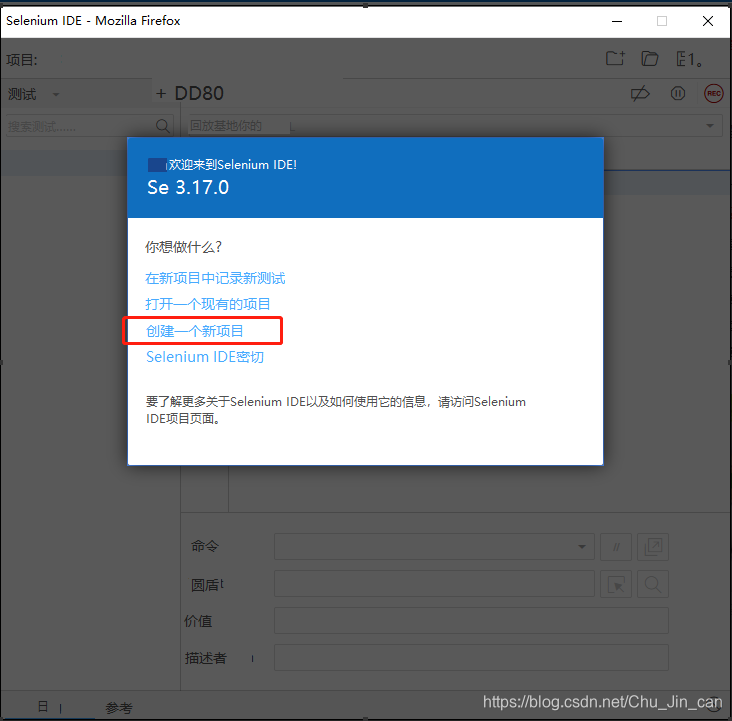Click the disable breakpoints icon

click(x=640, y=93)
